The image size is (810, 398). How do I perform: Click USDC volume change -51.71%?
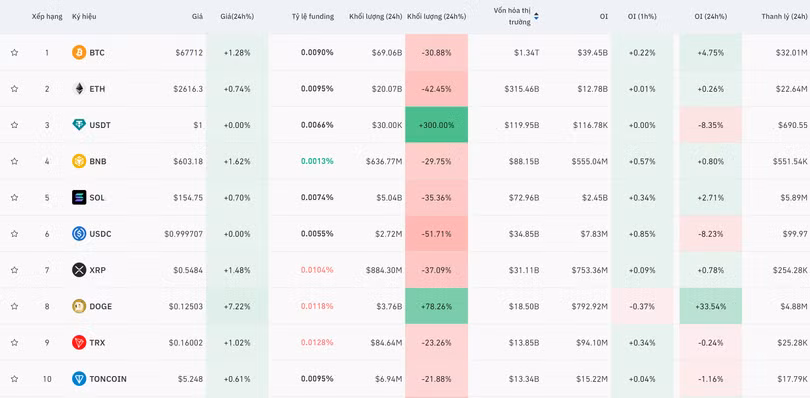coord(437,234)
